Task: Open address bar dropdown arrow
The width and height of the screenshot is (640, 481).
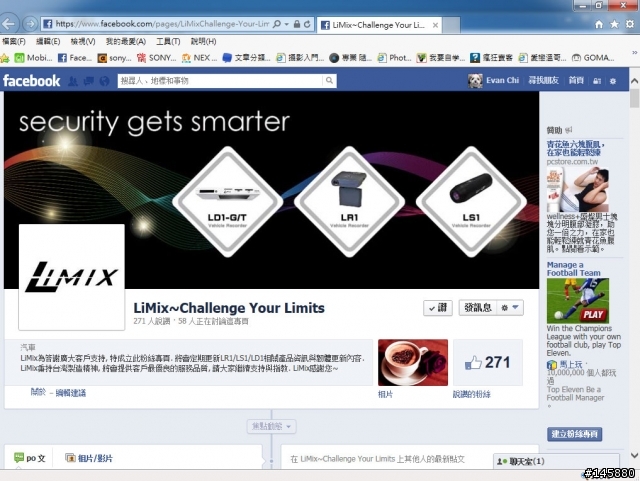Action: pyautogui.click(x=287, y=24)
